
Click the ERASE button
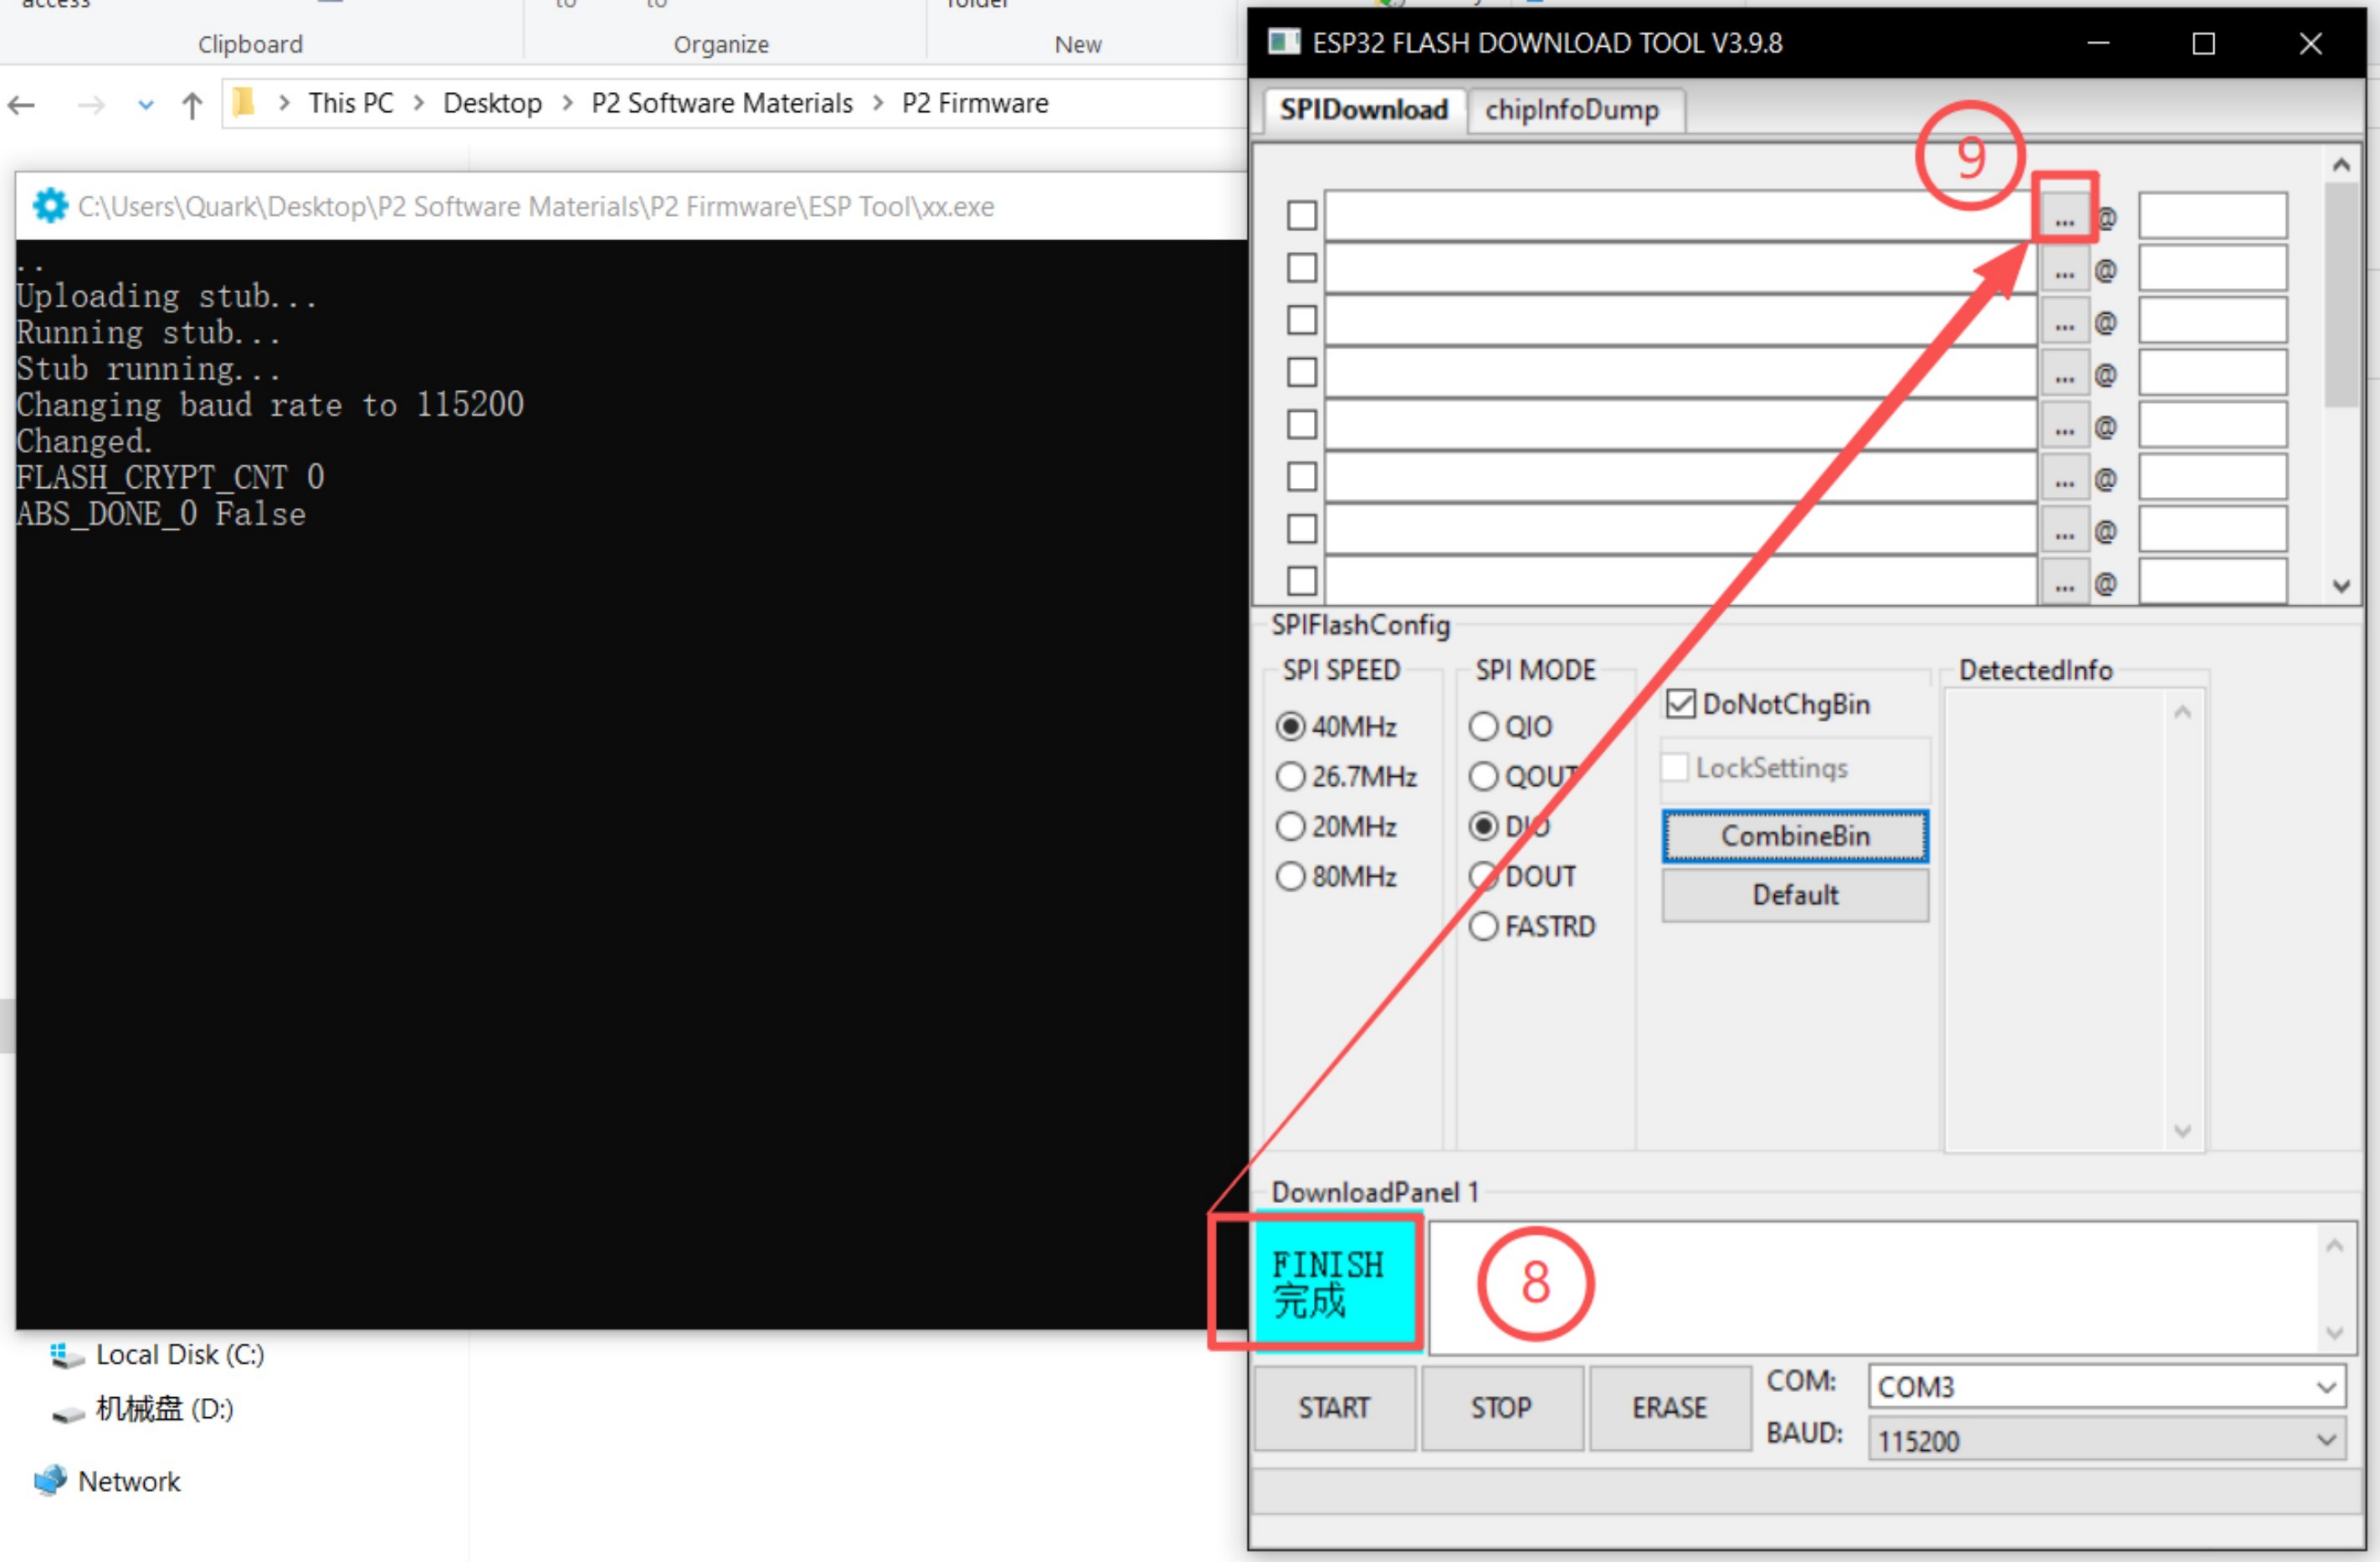(x=1670, y=1408)
